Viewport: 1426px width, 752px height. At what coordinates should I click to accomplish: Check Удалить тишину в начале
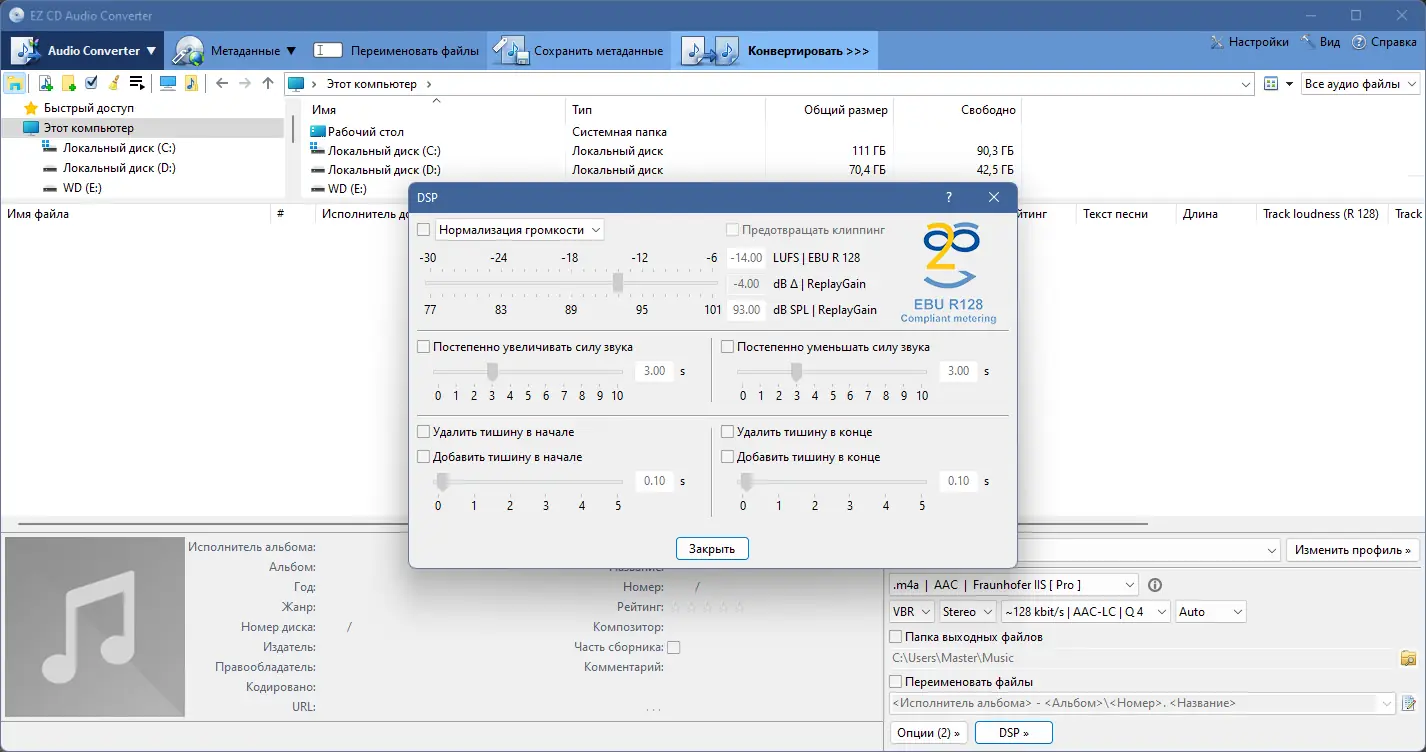[423, 431]
